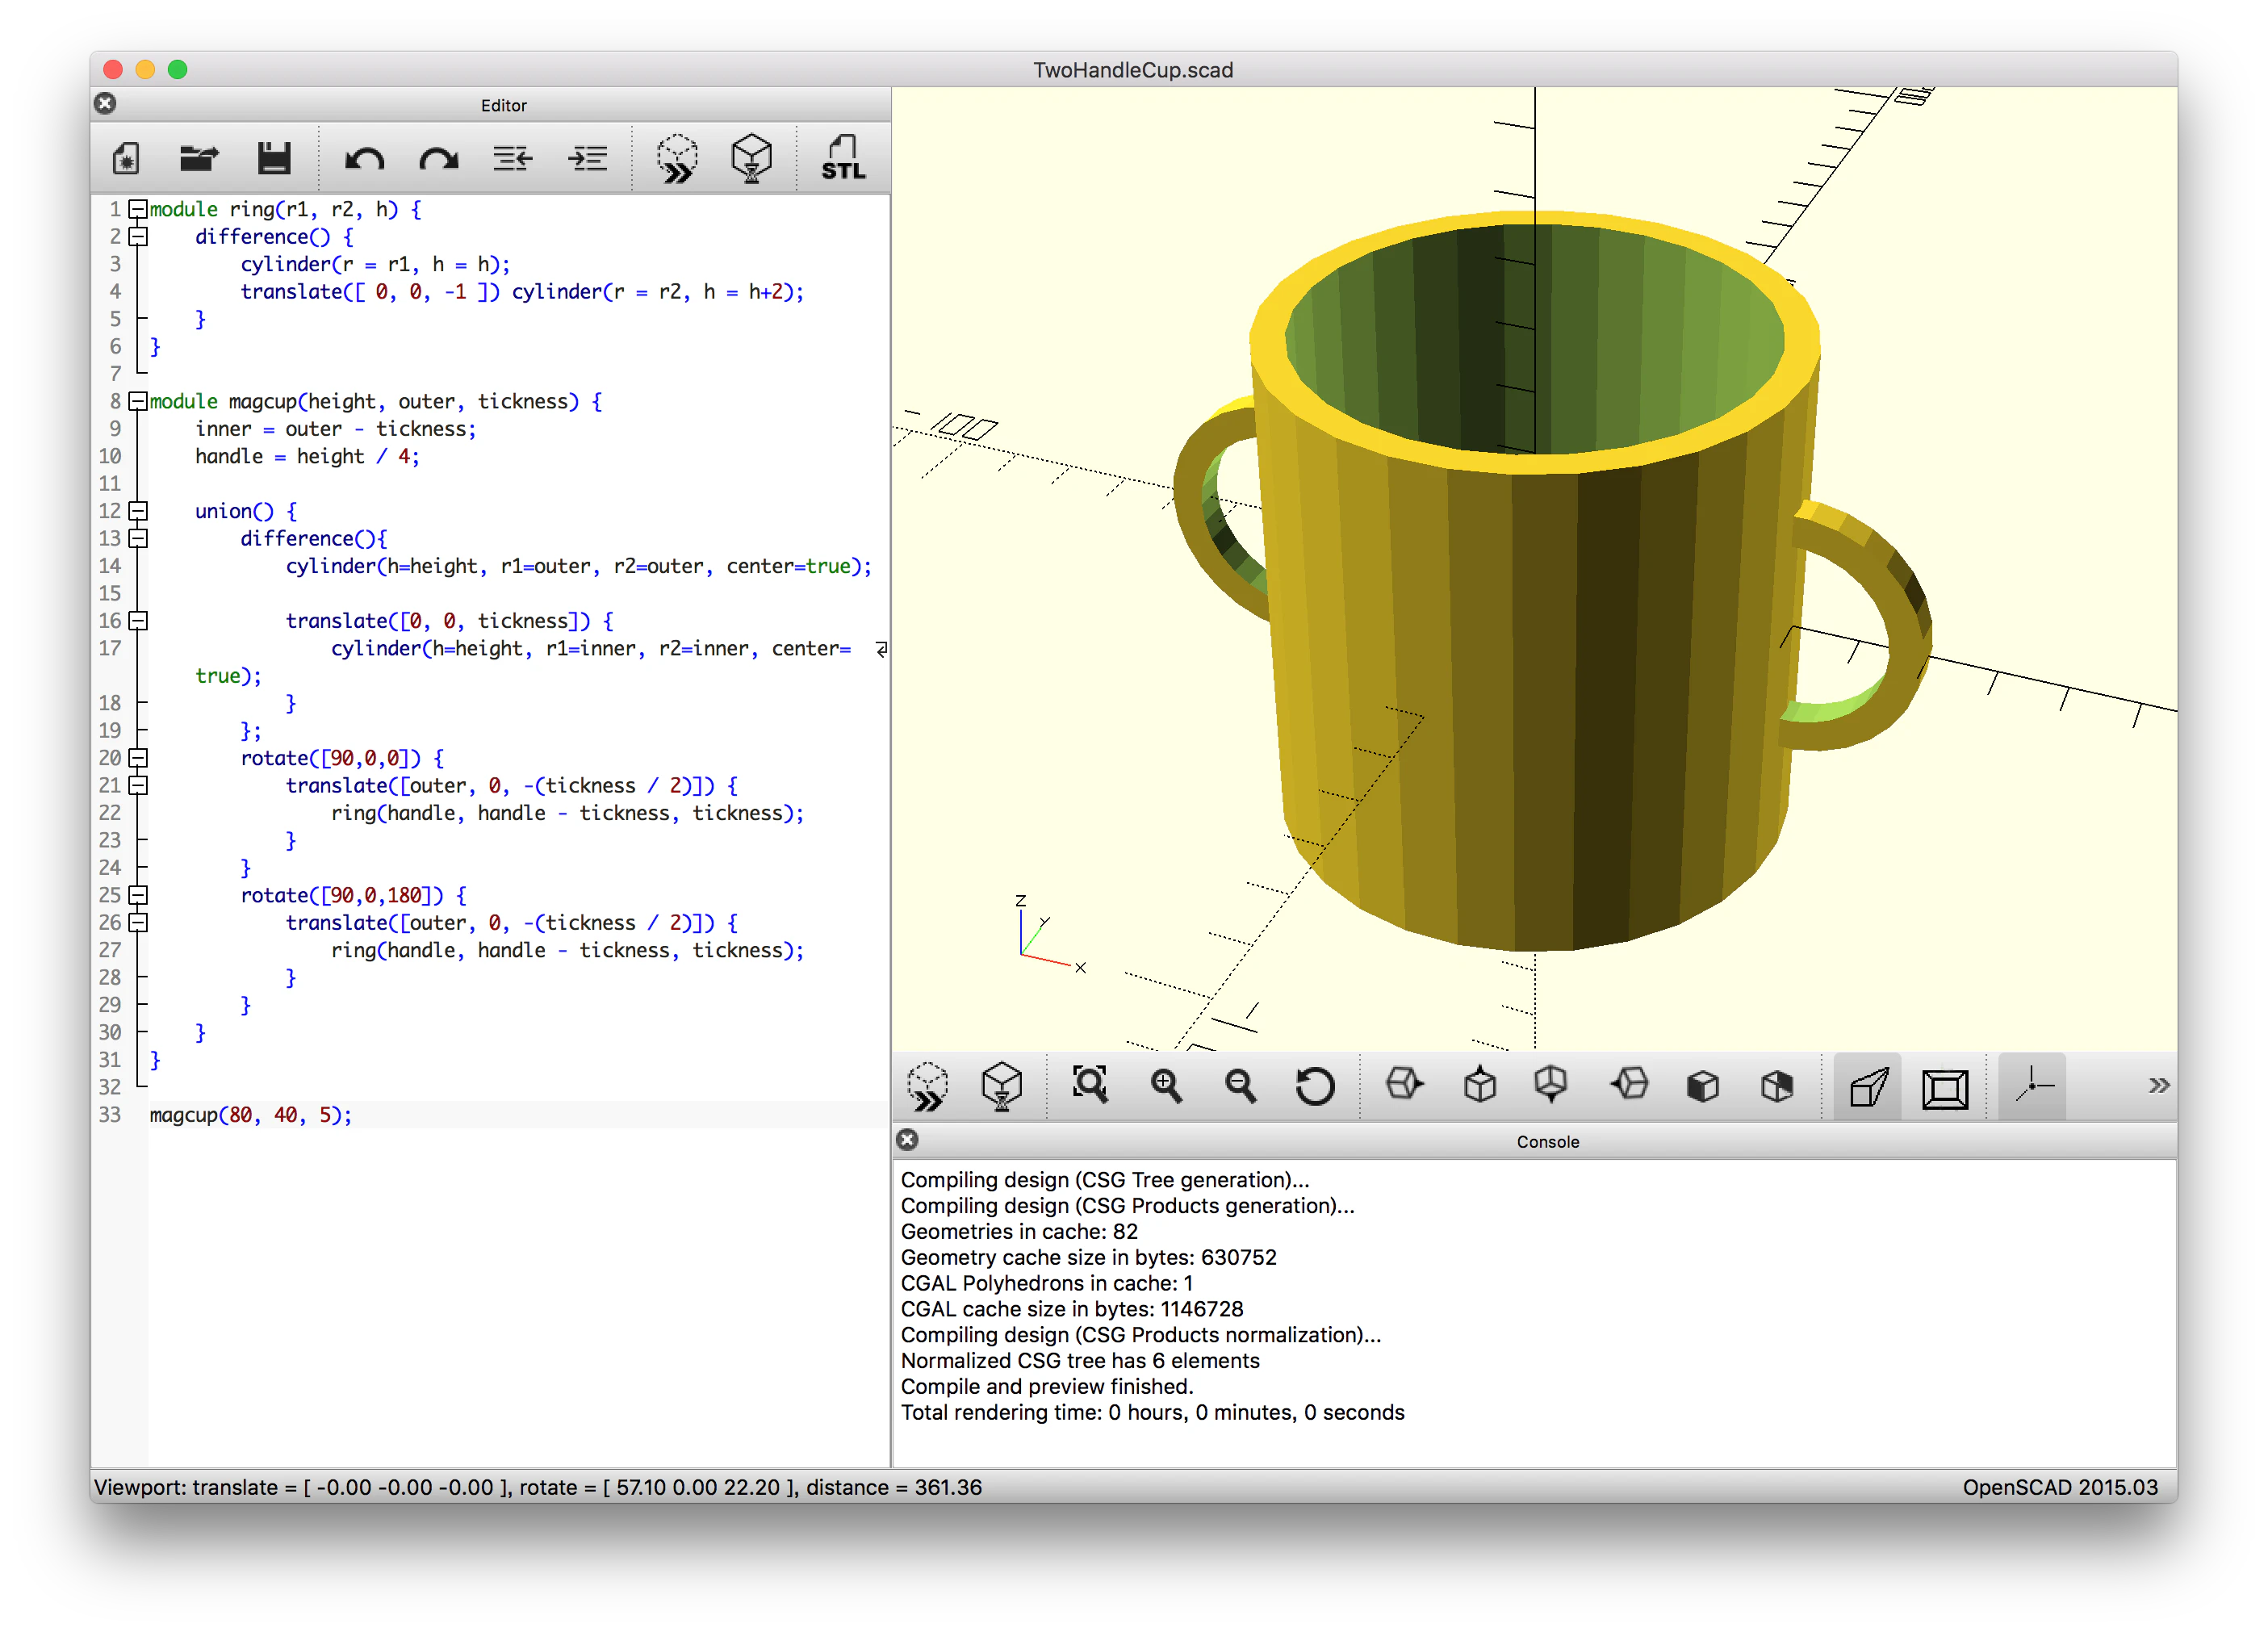Screen dimensions: 2268x1632
Task: Click the TwoHandleCup.scad window title
Action: (x=1133, y=70)
